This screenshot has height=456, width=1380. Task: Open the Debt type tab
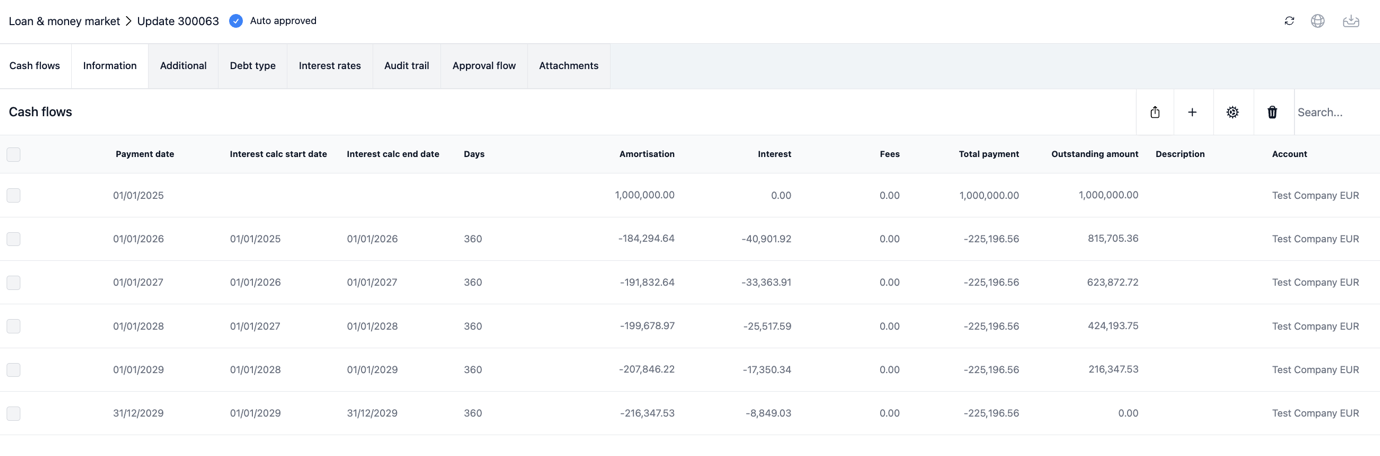[253, 66]
